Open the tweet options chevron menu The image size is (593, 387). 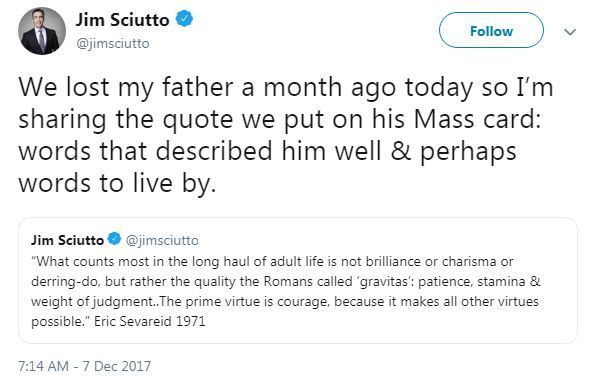tap(570, 32)
